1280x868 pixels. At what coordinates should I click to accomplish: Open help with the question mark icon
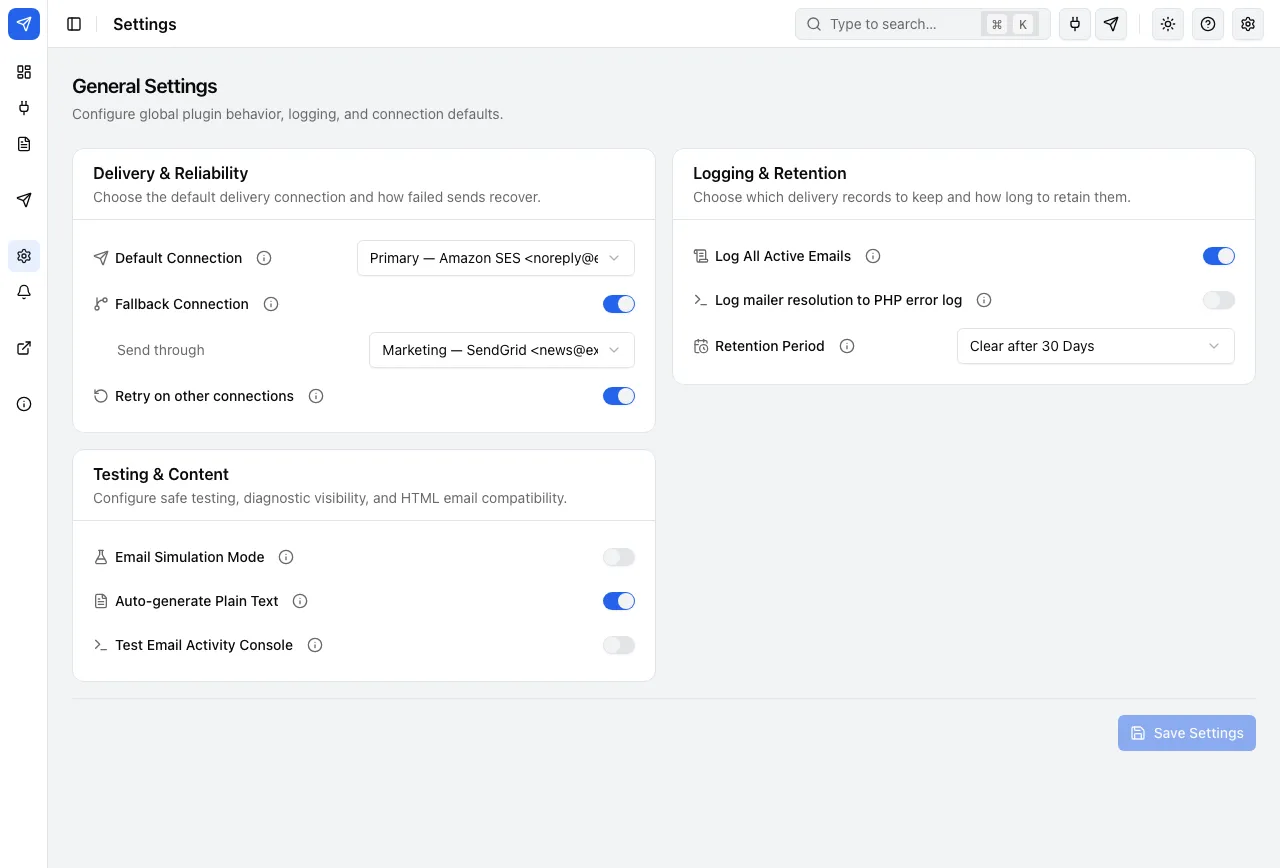(1208, 24)
